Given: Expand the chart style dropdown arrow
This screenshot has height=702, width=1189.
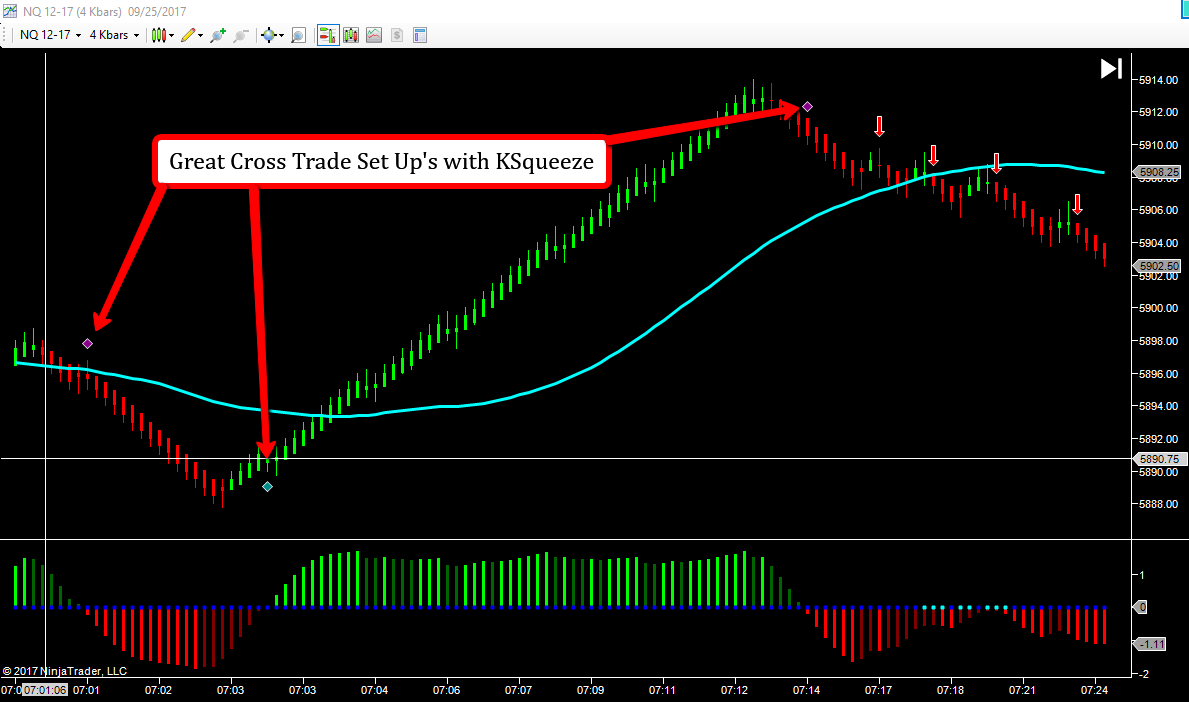Looking at the screenshot, I should pyautogui.click(x=172, y=36).
